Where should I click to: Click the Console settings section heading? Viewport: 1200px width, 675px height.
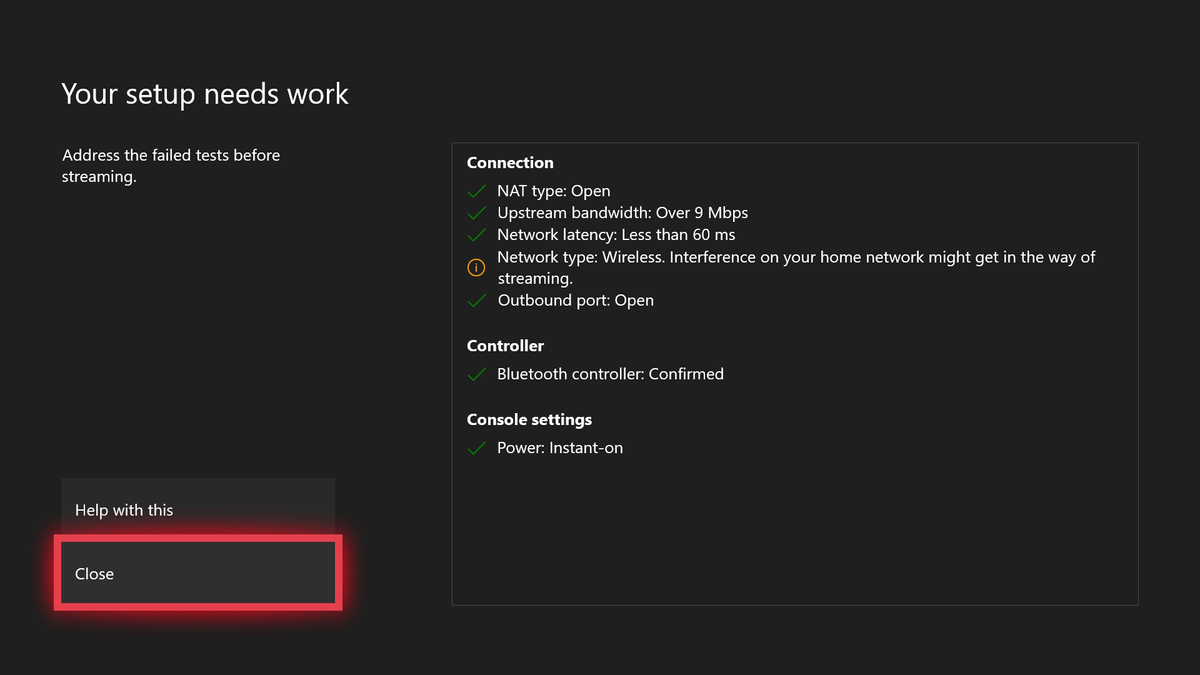(529, 419)
